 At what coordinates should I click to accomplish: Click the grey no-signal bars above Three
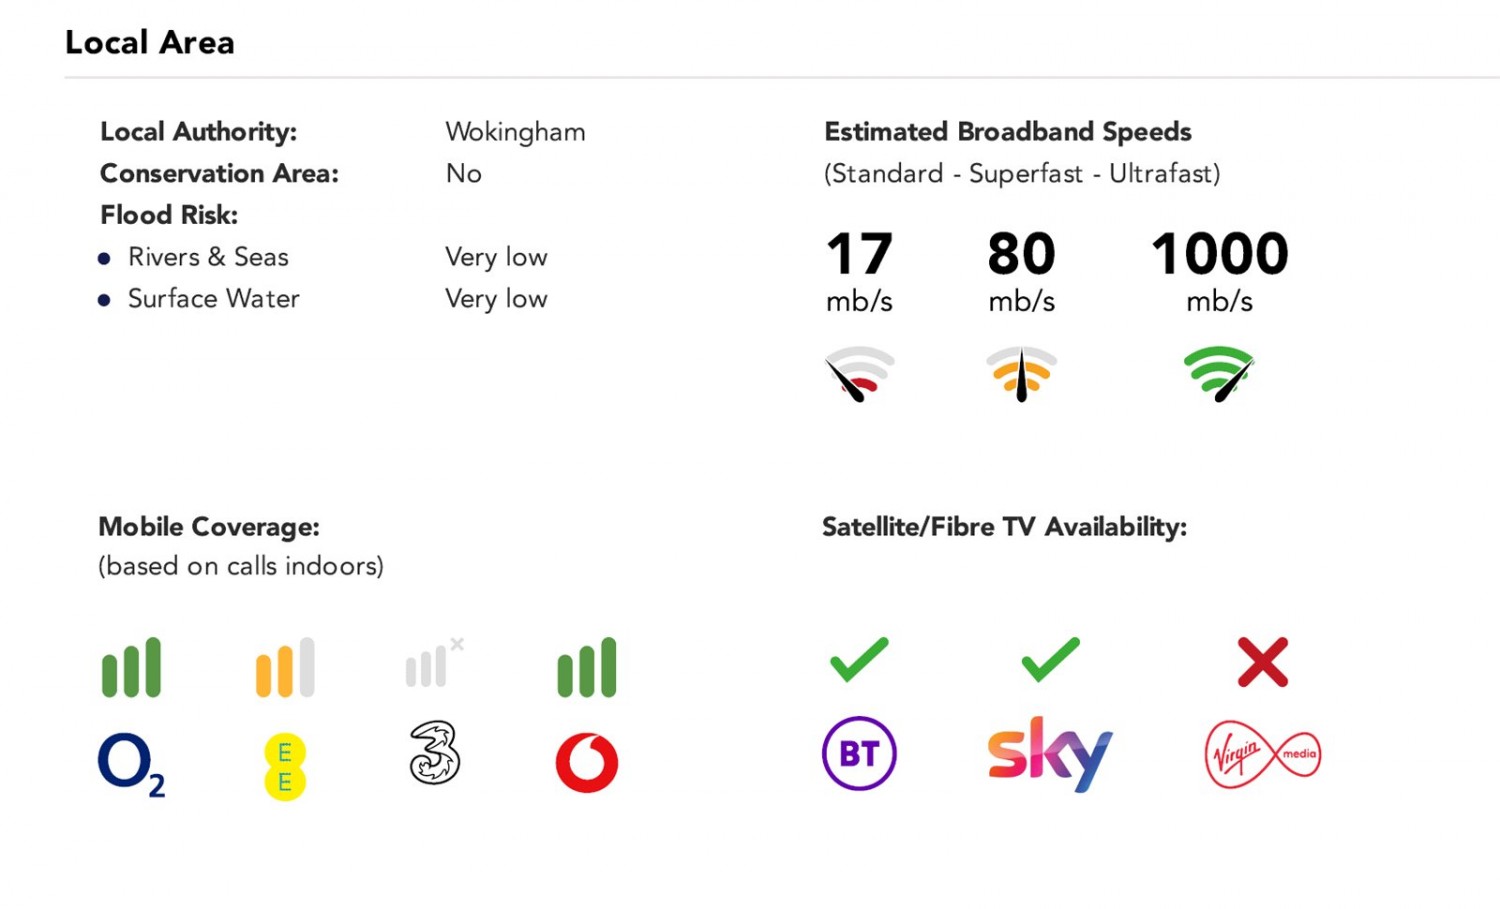(x=435, y=662)
